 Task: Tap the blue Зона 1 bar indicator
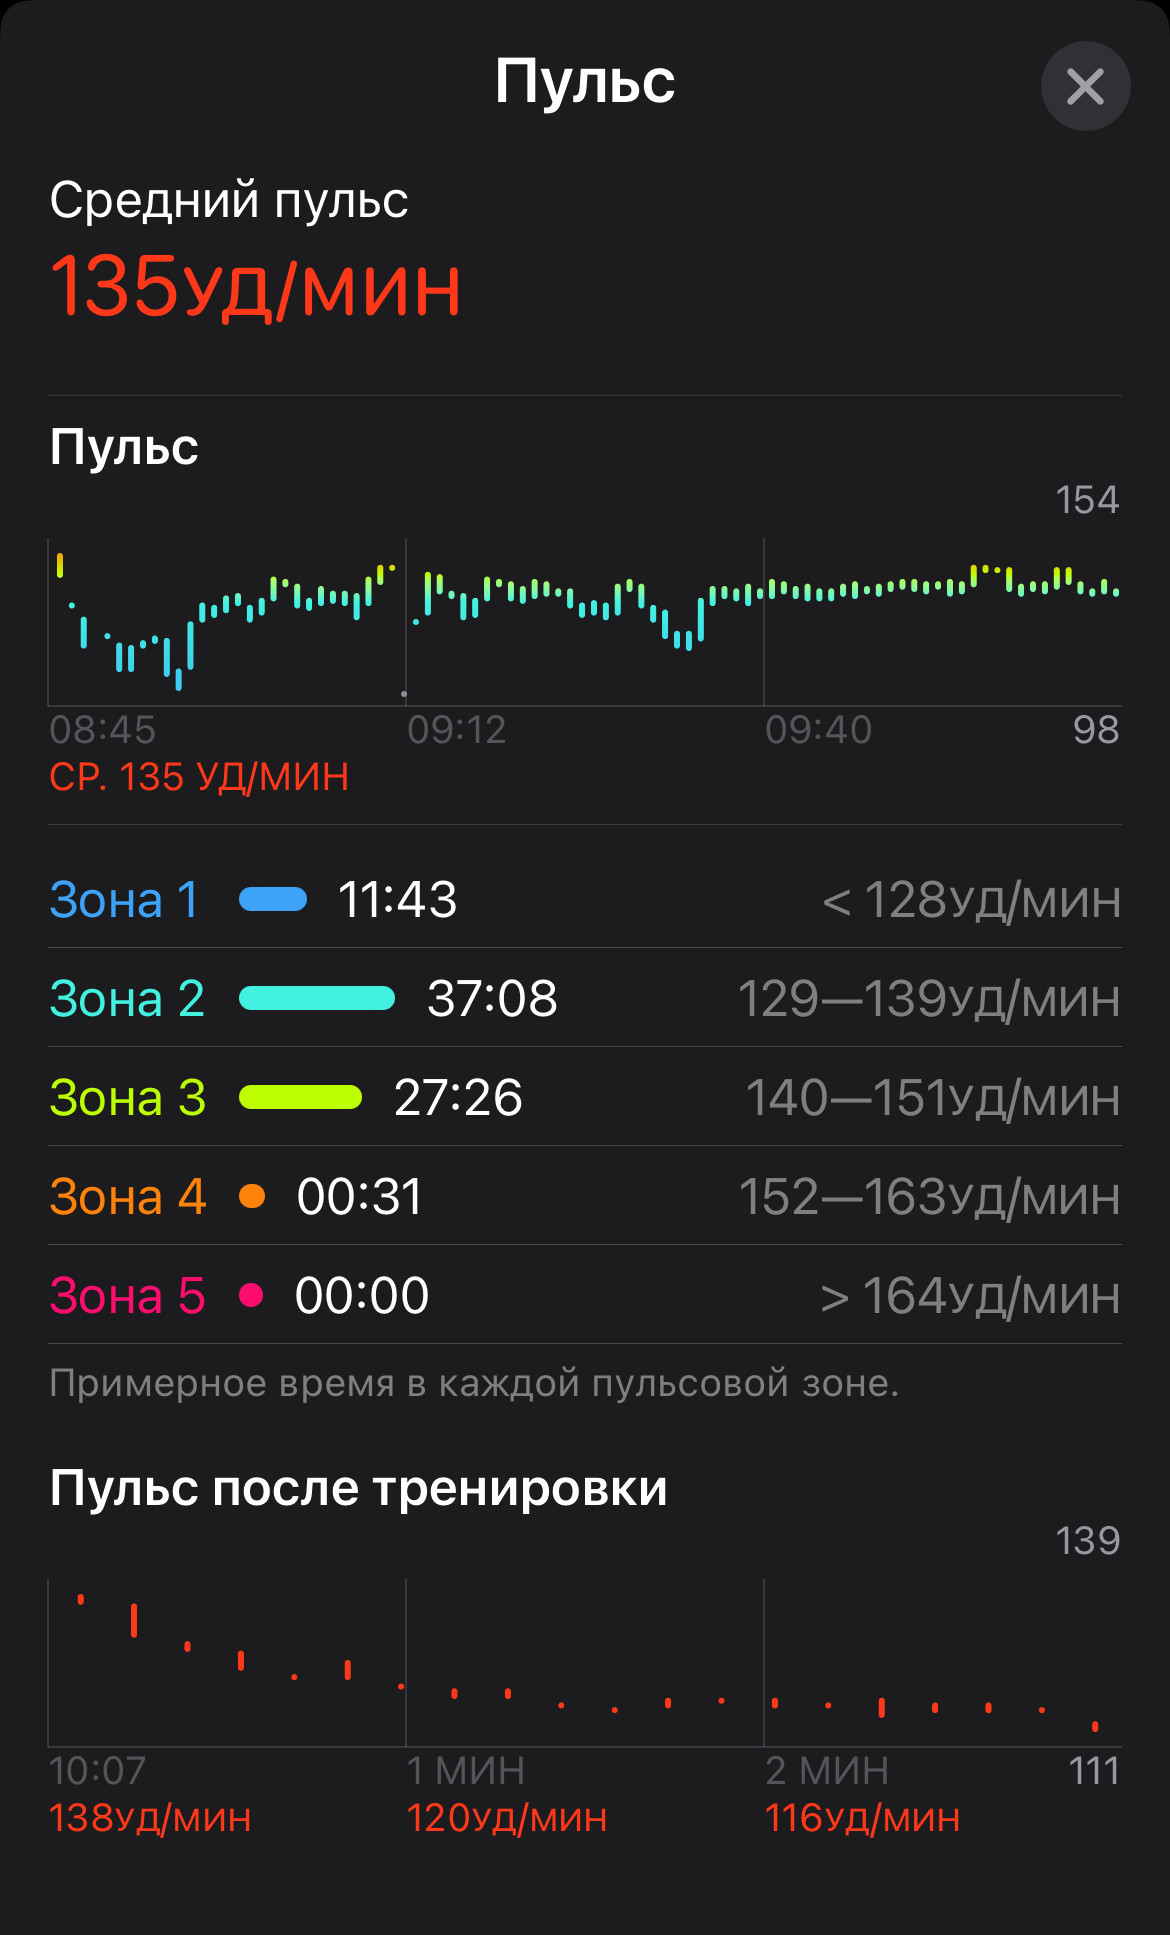click(x=273, y=899)
